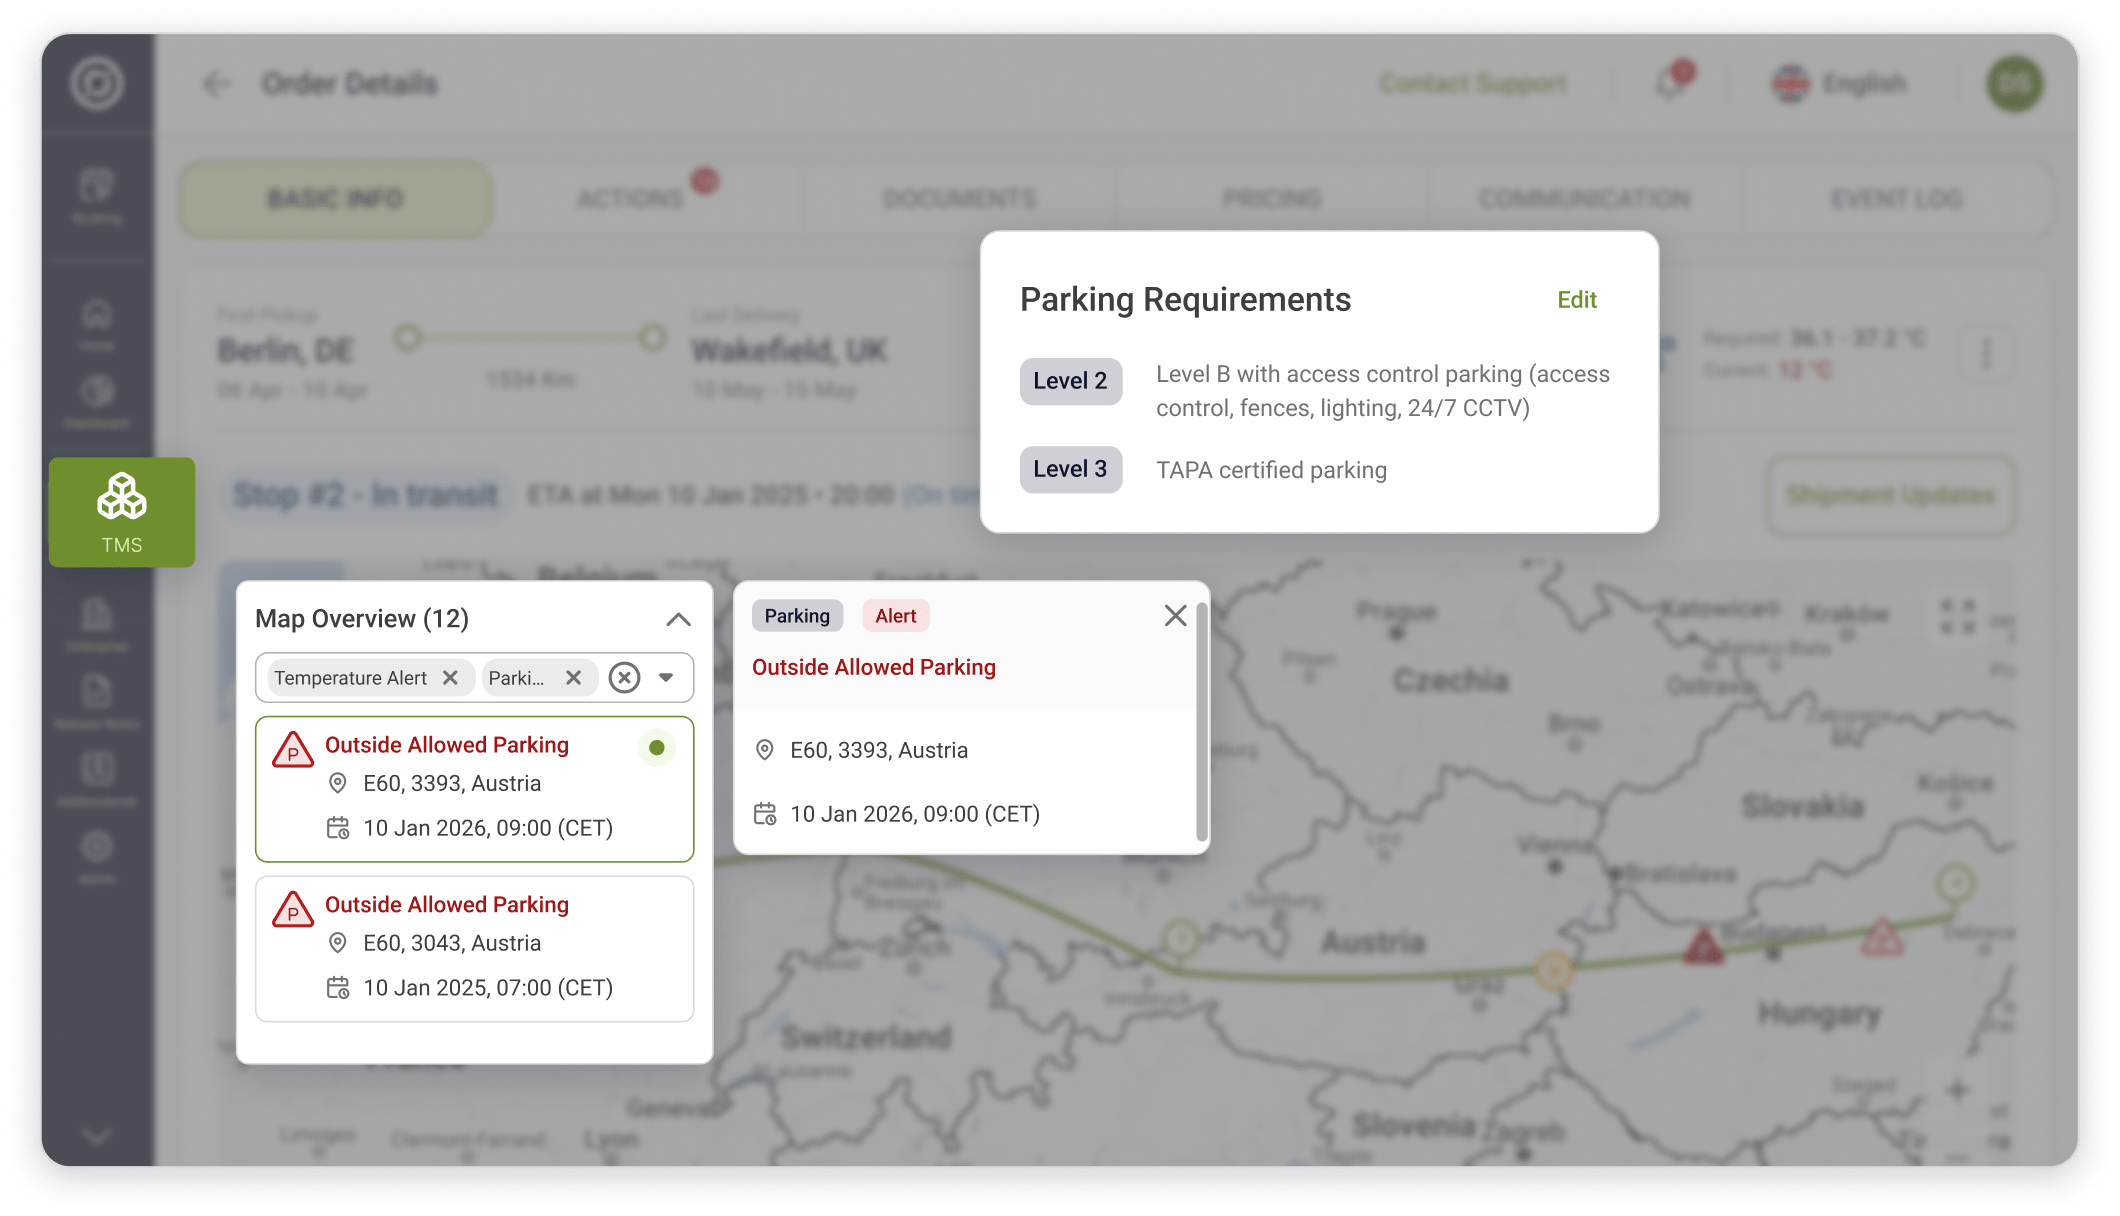
Task: Click the first Outside Allowed Parking warning icon
Action: (x=293, y=750)
